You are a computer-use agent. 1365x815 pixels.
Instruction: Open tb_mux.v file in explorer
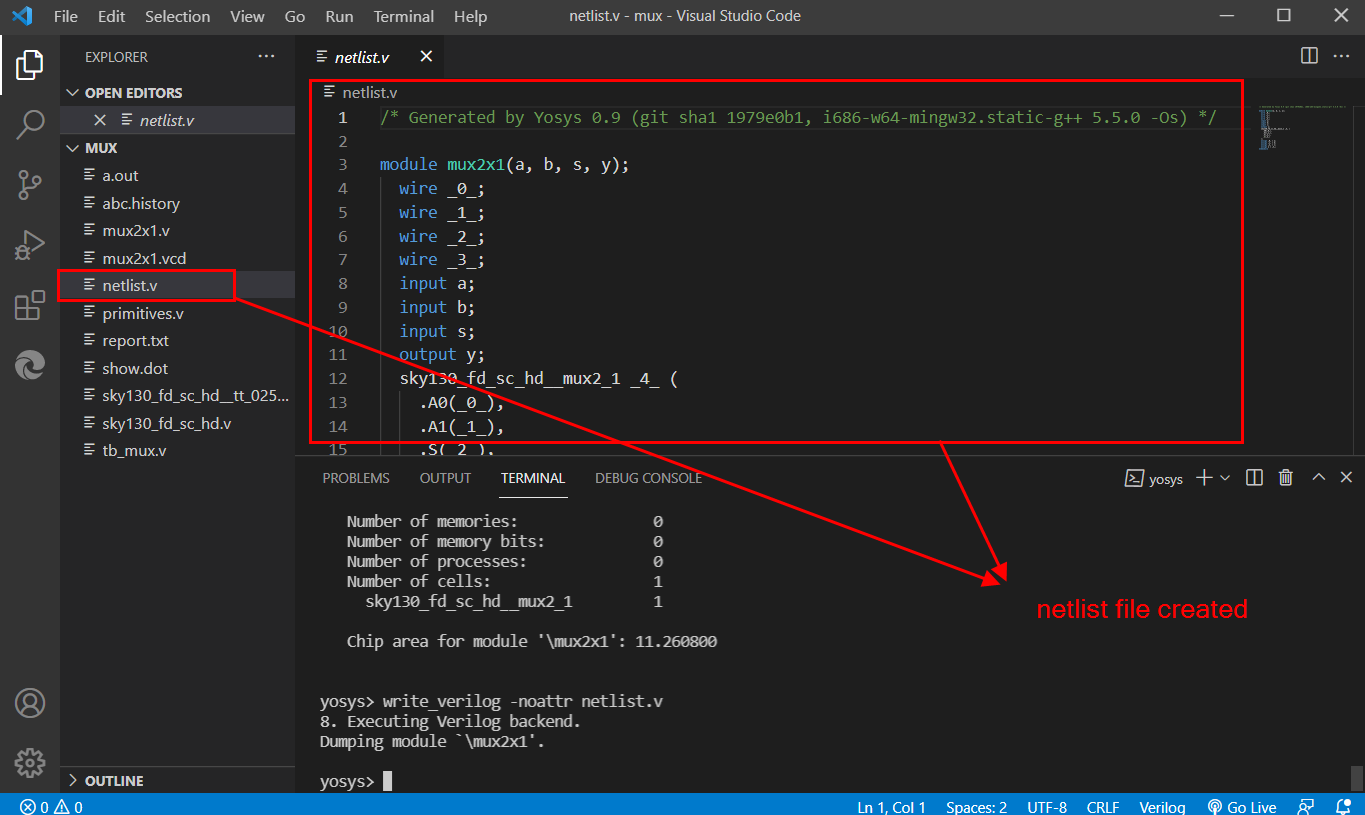click(x=177, y=450)
